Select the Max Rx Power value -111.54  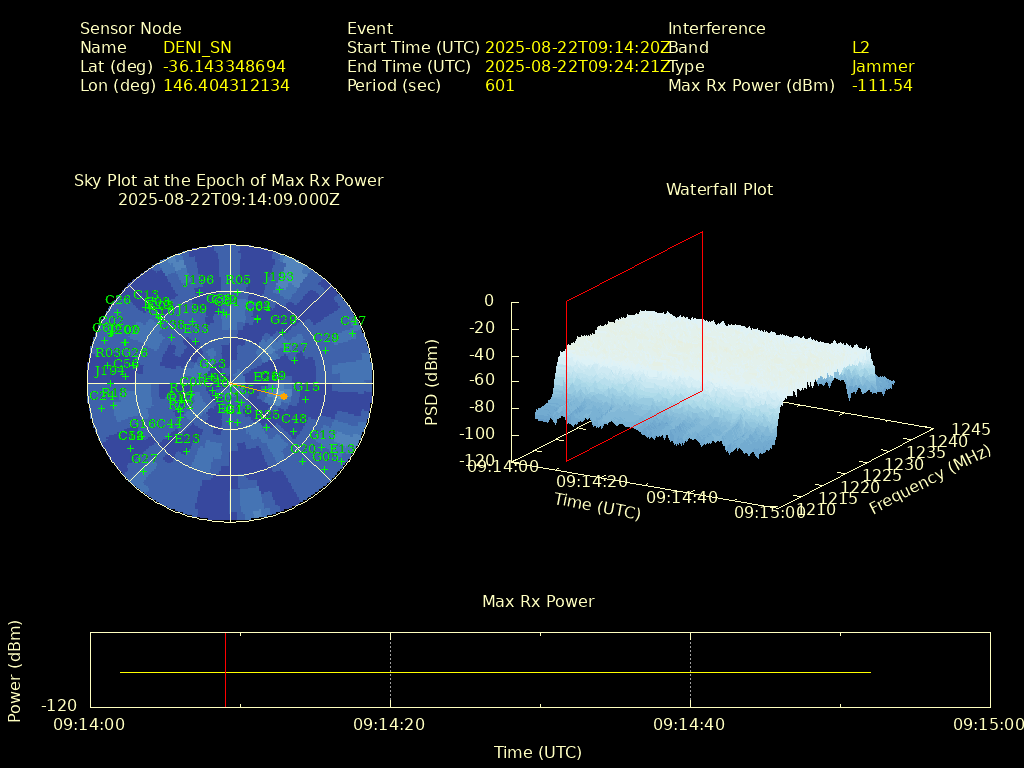tap(881, 86)
